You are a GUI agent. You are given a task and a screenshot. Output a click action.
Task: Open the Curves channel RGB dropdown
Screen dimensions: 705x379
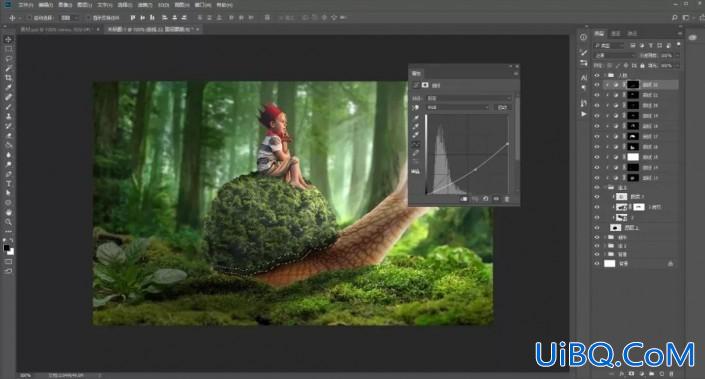click(457, 107)
